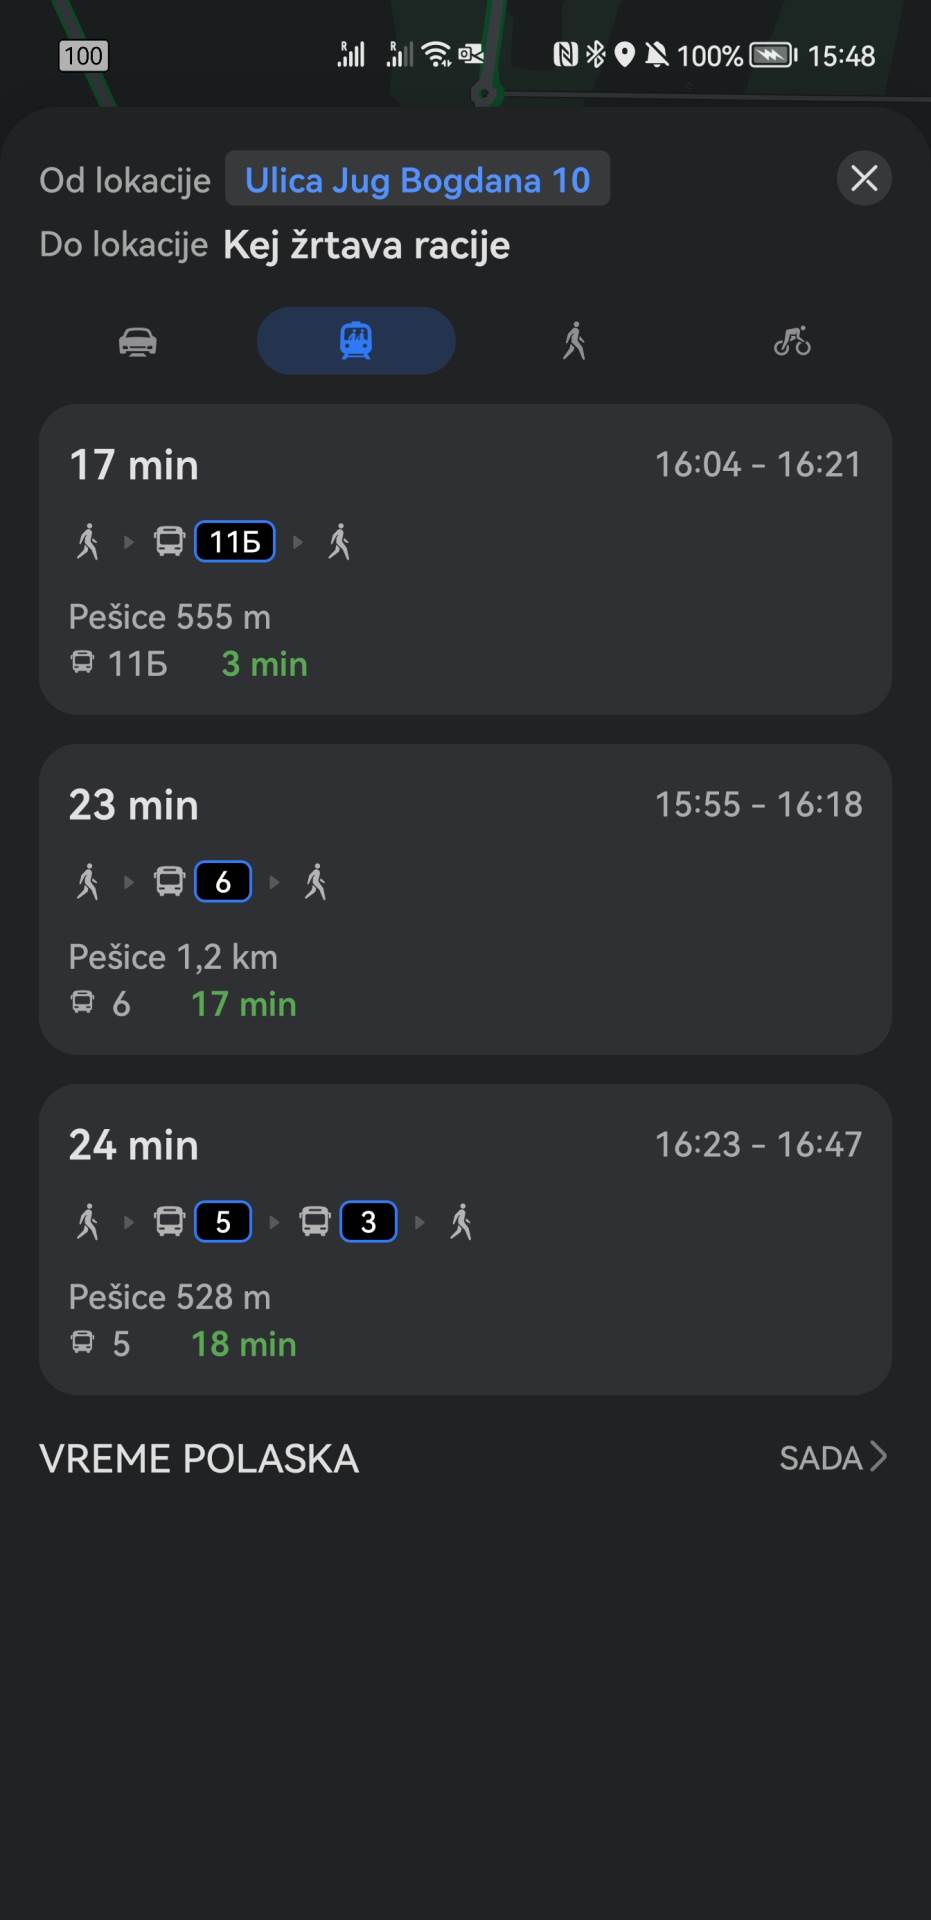Tap the bus line 6 badge
Screen dimensions: 931x1920
click(223, 882)
